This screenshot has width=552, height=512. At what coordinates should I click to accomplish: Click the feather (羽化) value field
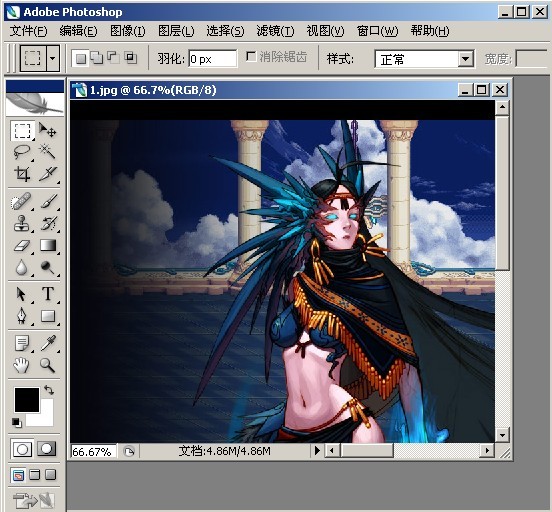tap(213, 58)
